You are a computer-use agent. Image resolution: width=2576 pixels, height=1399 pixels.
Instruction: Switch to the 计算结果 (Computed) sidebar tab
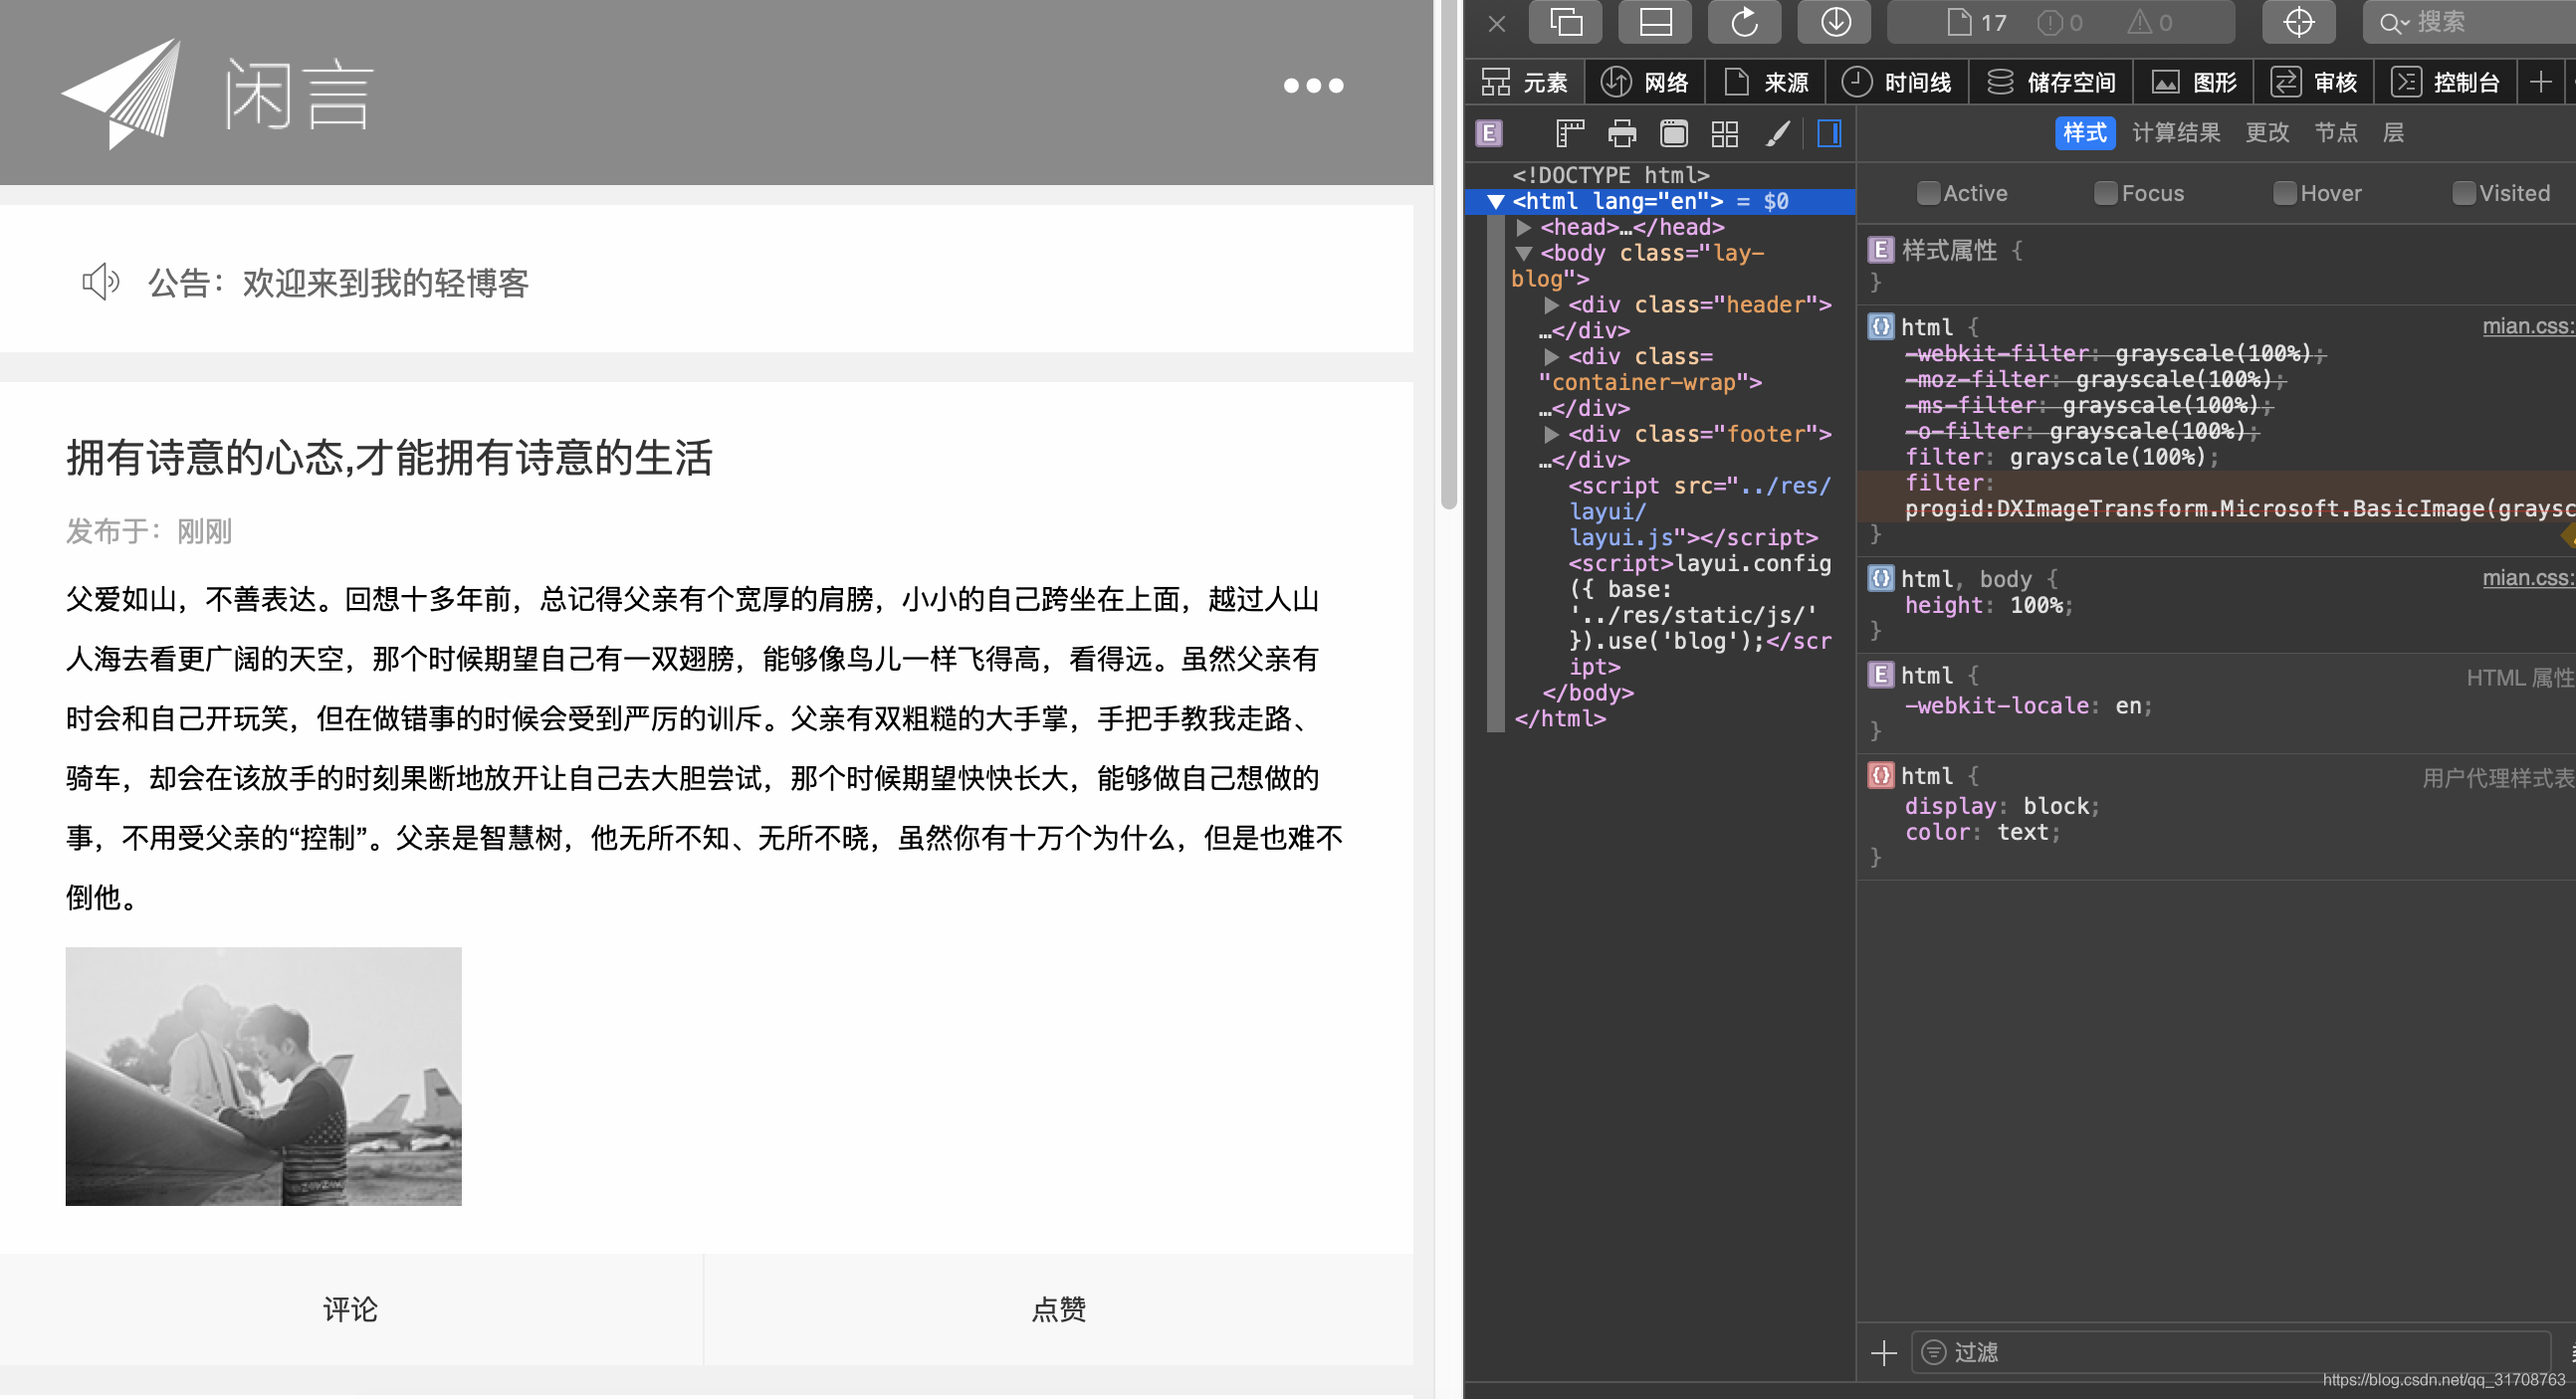pyautogui.click(x=2176, y=132)
